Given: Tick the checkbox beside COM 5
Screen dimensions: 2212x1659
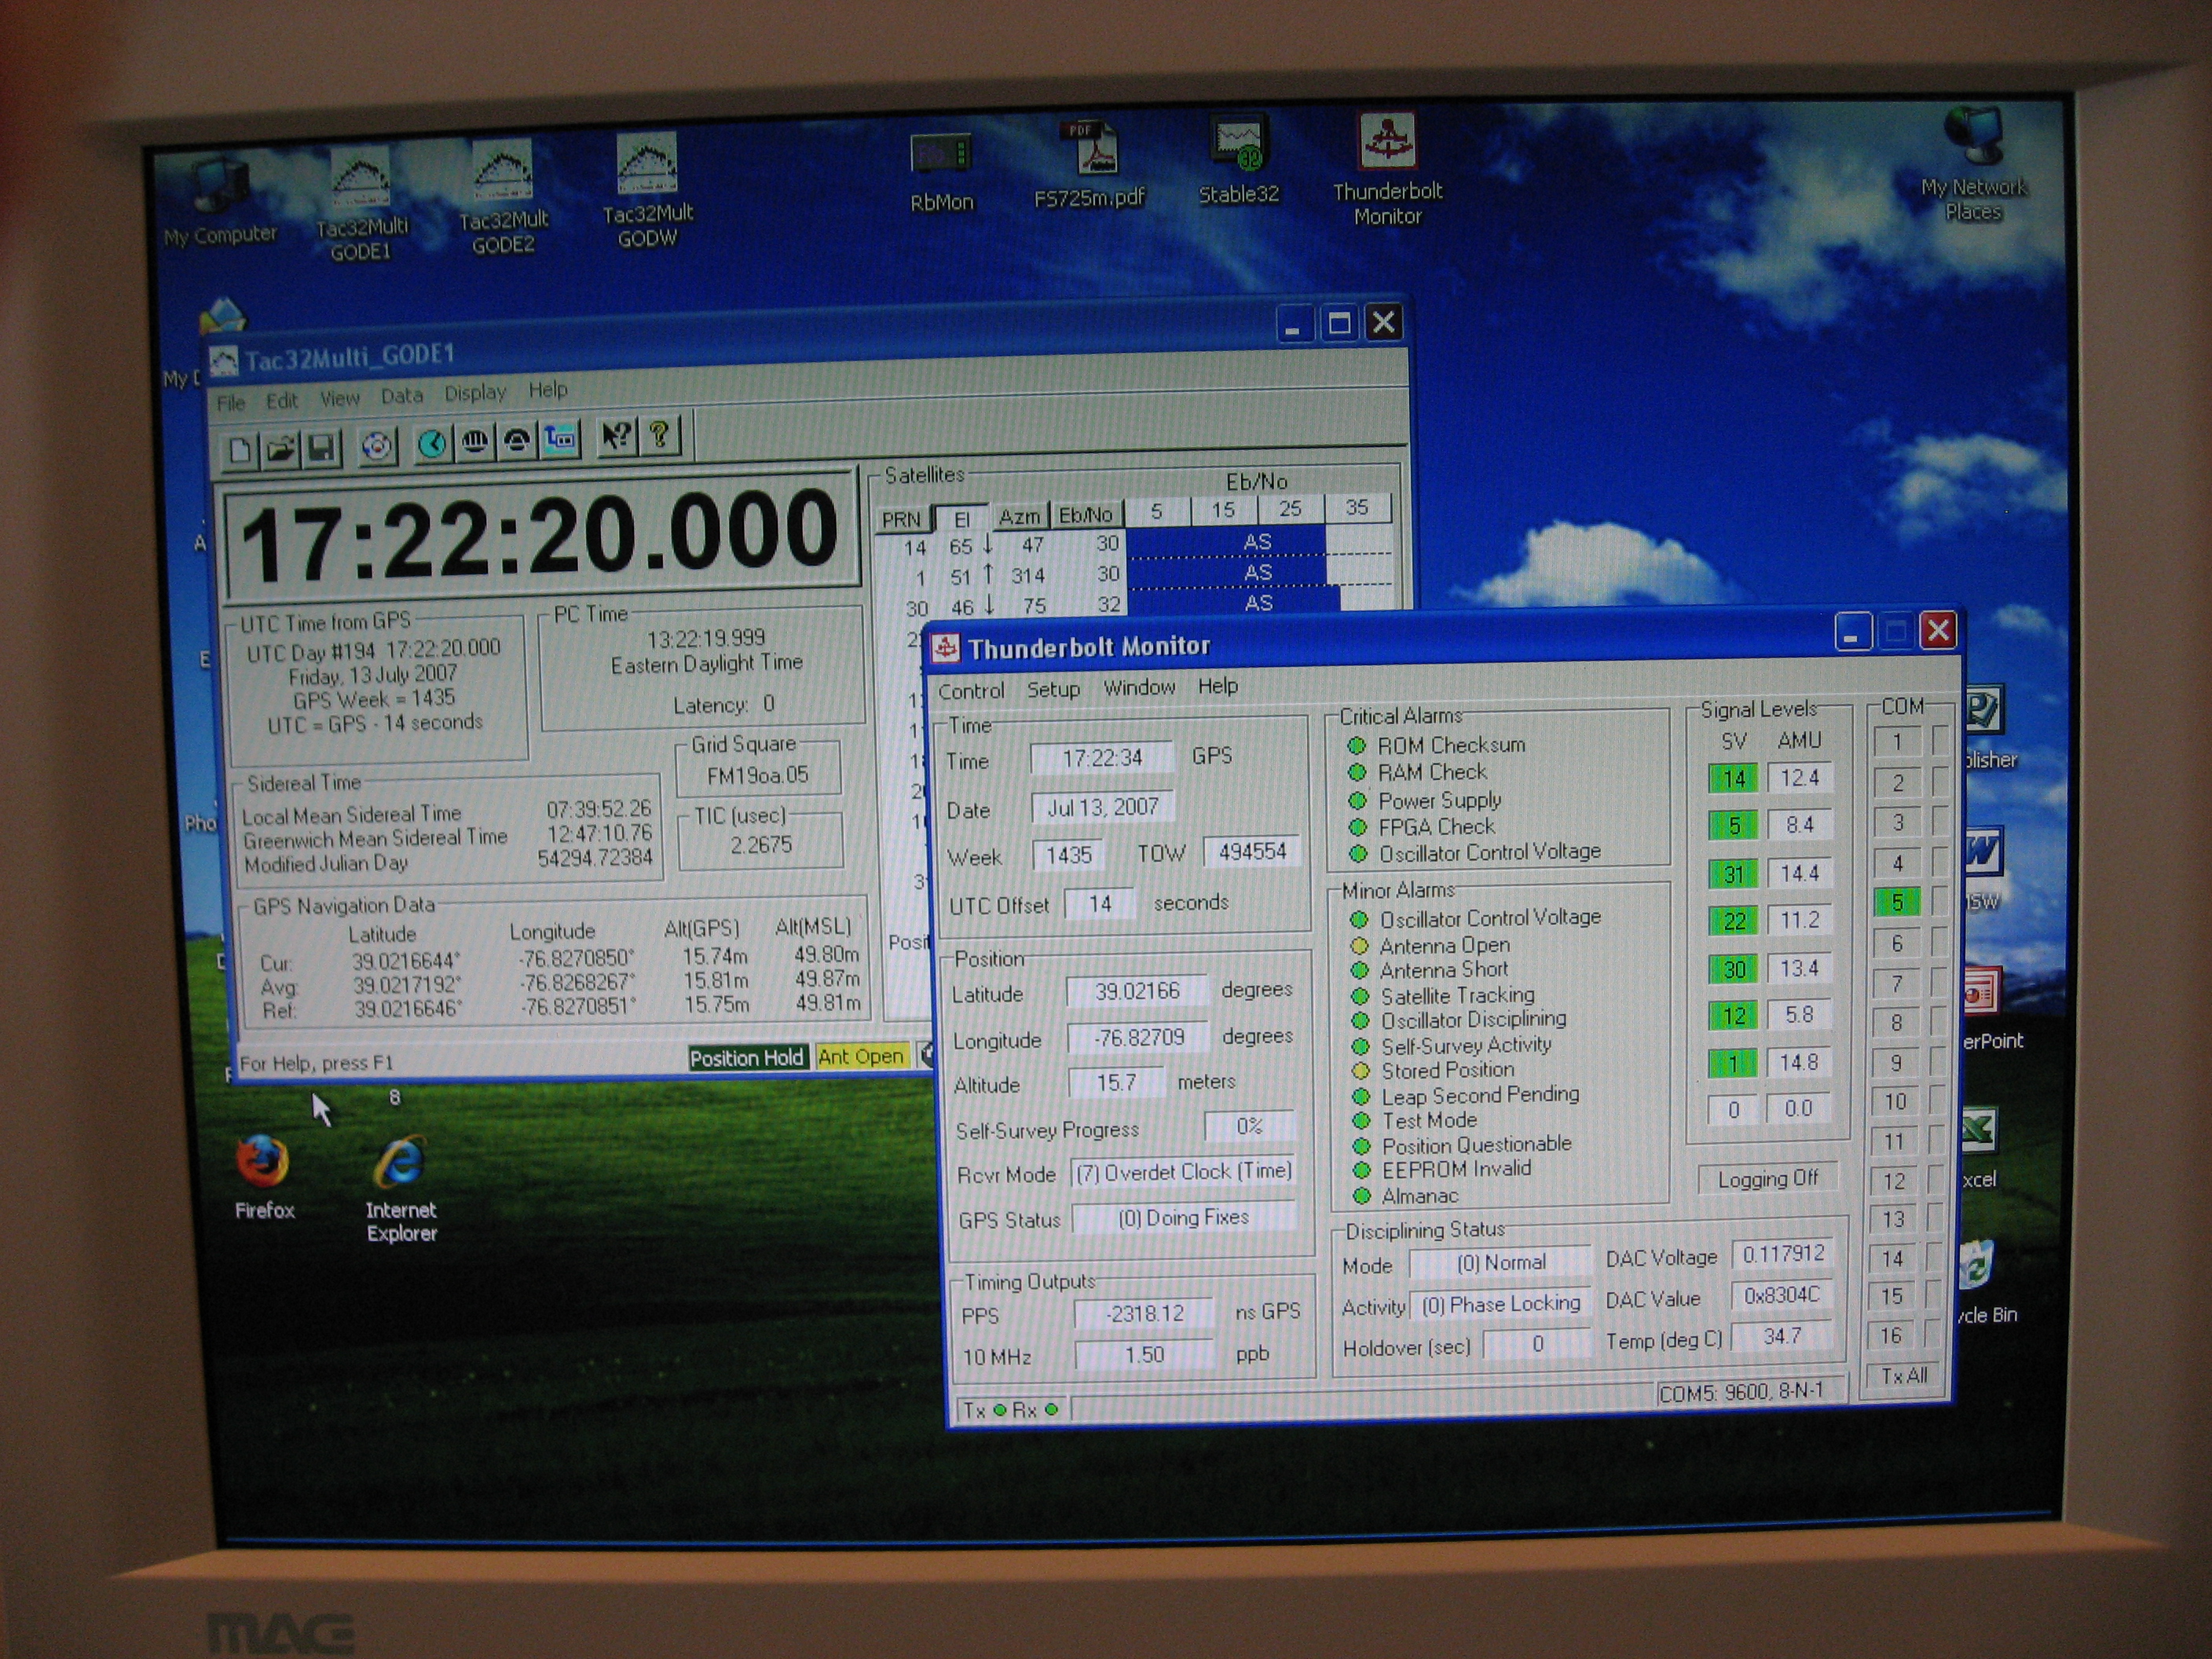Looking at the screenshot, I should (1940, 901).
